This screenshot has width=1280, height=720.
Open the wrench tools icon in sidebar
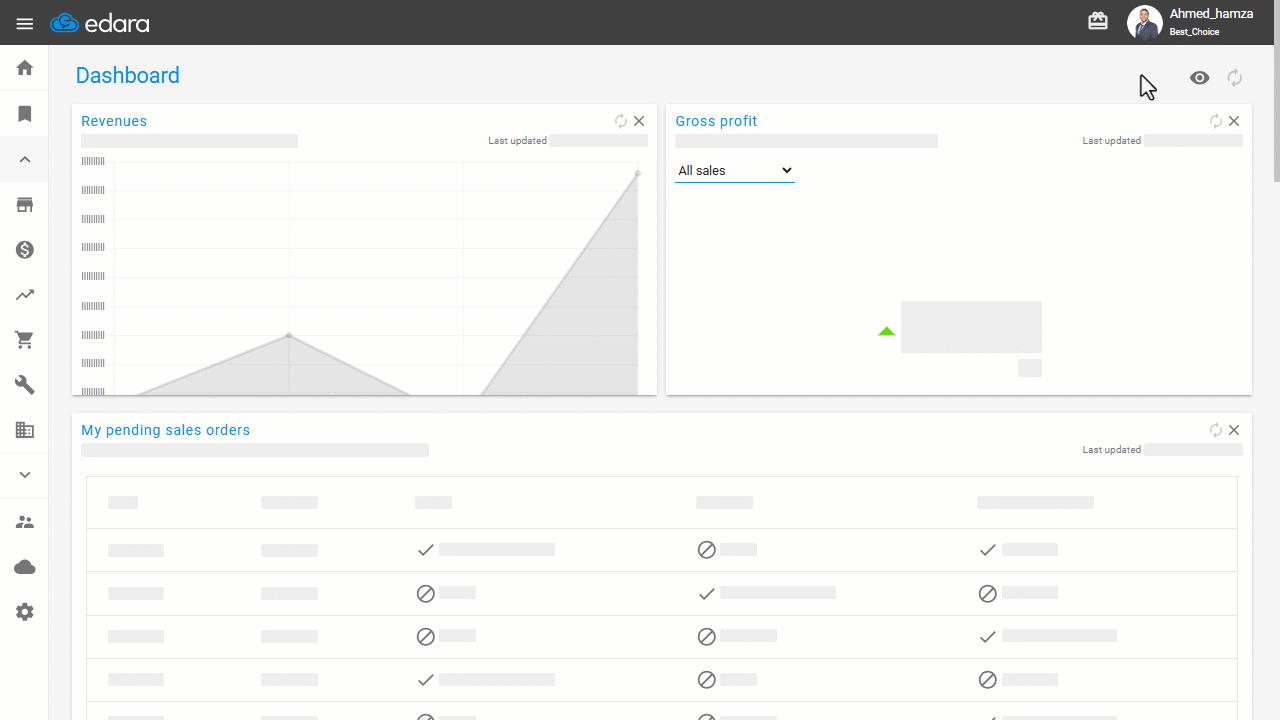pos(25,385)
